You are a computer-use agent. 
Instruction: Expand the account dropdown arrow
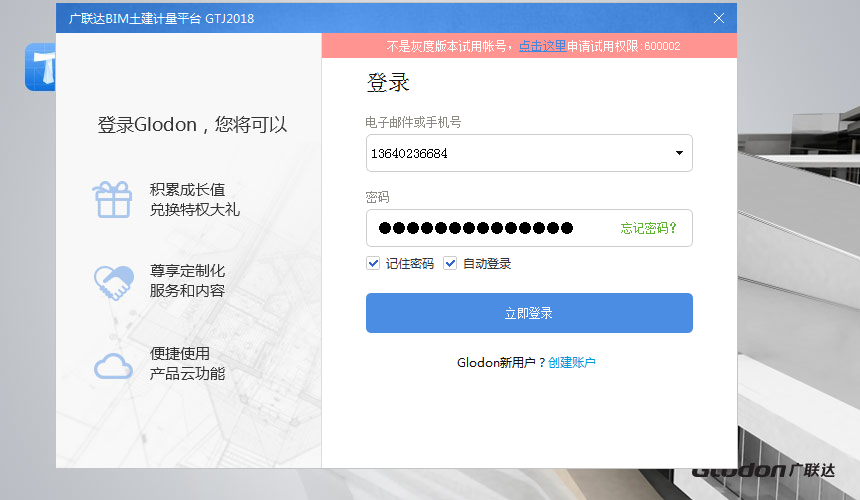coord(679,153)
